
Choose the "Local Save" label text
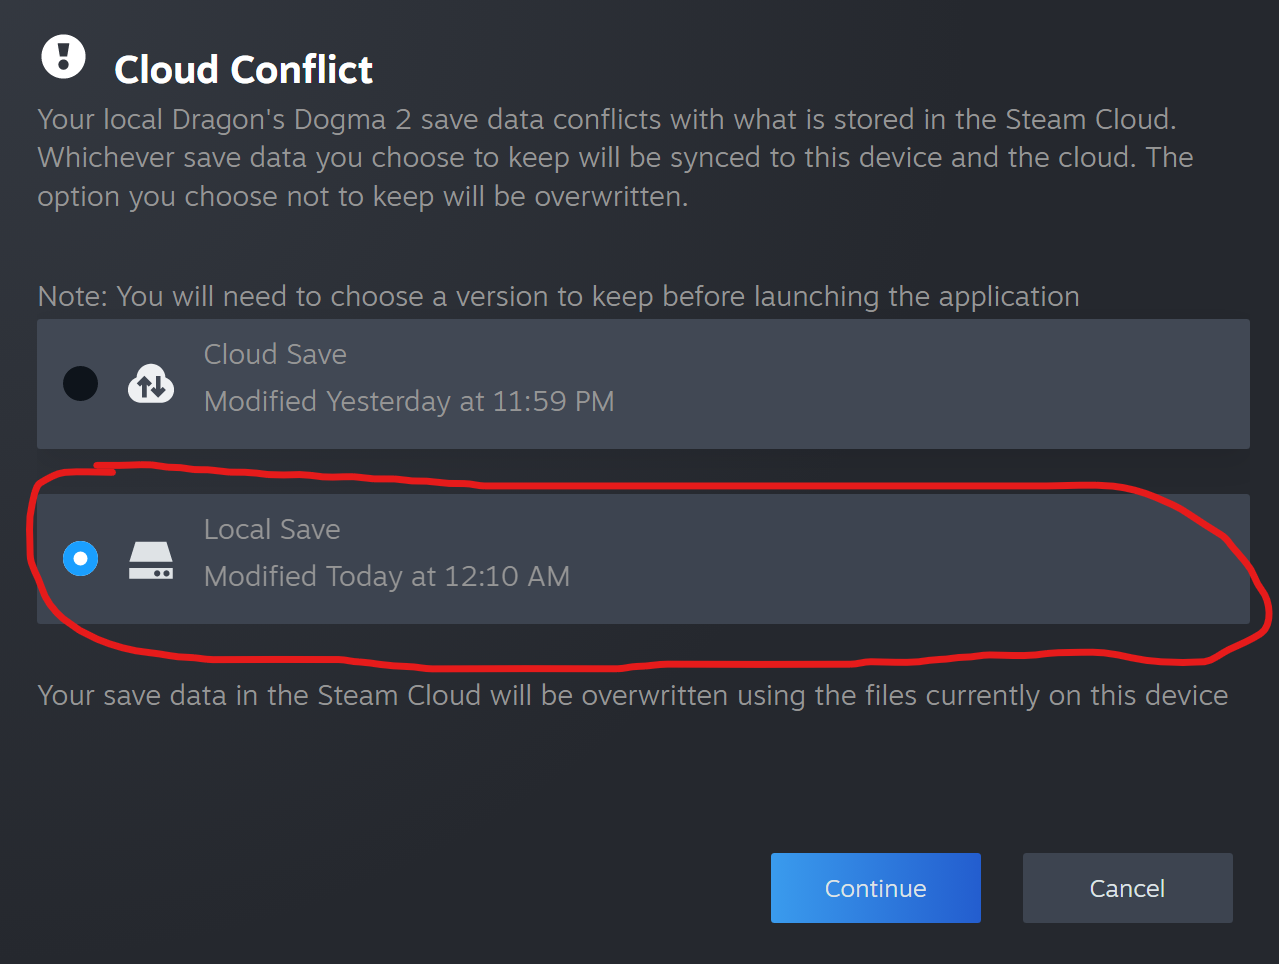pyautogui.click(x=272, y=530)
